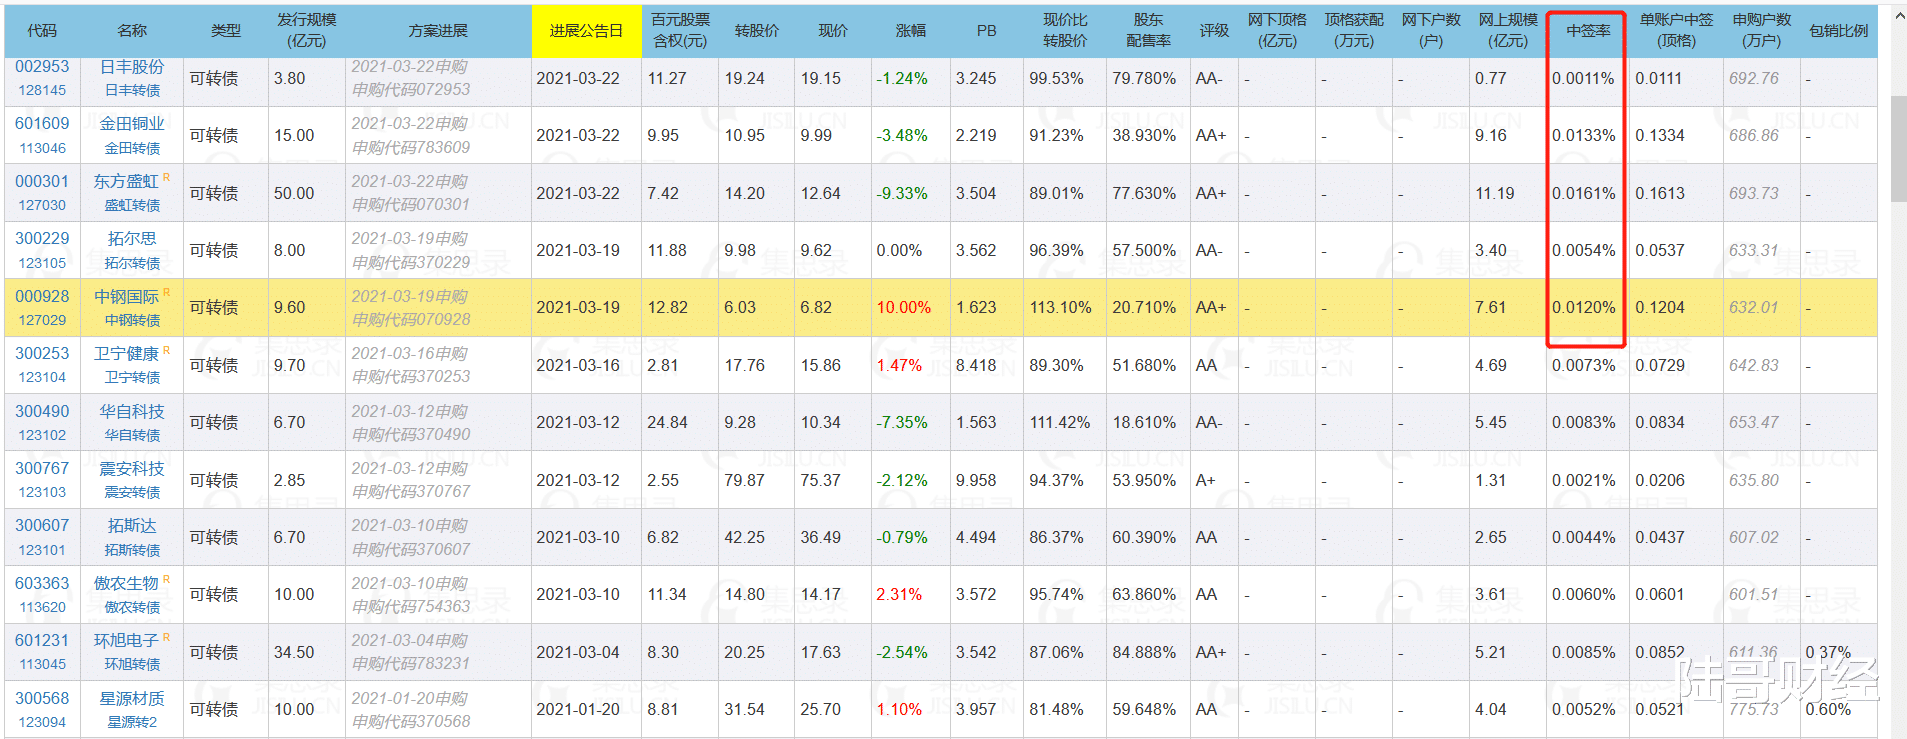Sort by 包销比例 column header
Viewport: 1907px width, 739px height.
click(1839, 31)
